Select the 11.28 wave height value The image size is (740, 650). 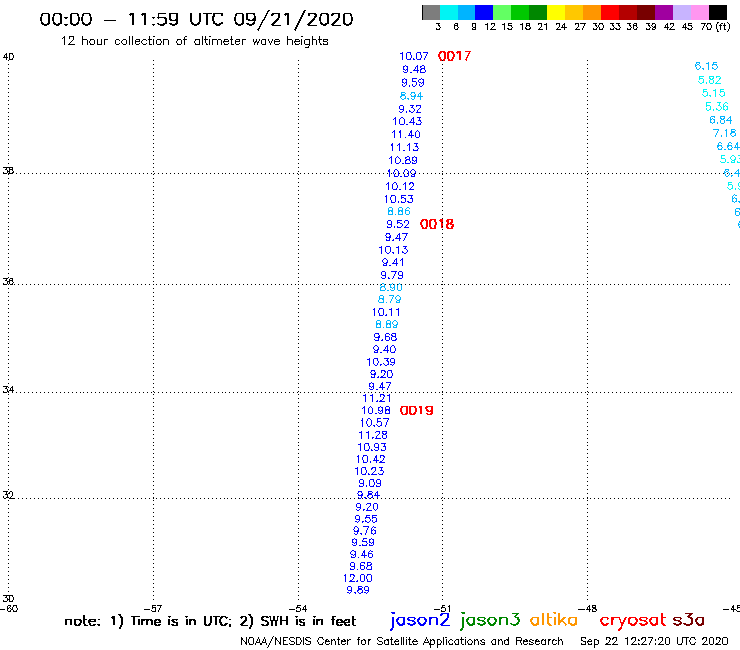(373, 435)
